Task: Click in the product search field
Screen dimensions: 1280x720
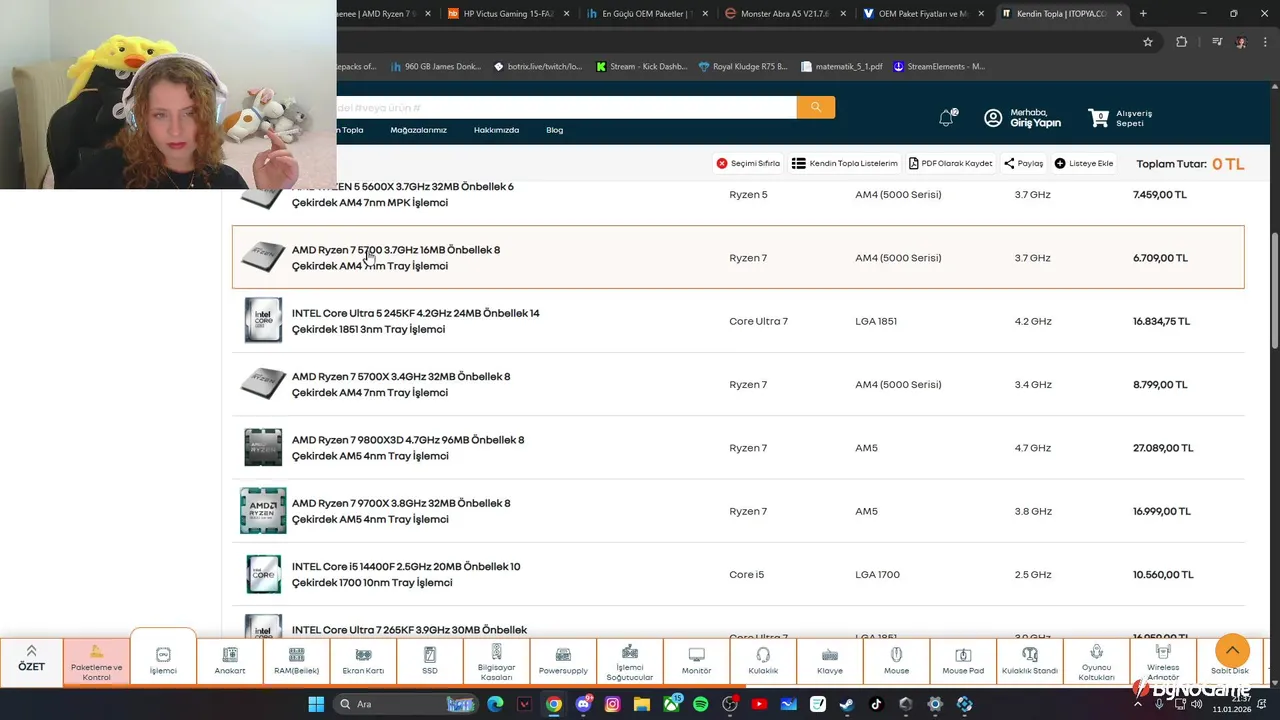Action: coord(566,107)
